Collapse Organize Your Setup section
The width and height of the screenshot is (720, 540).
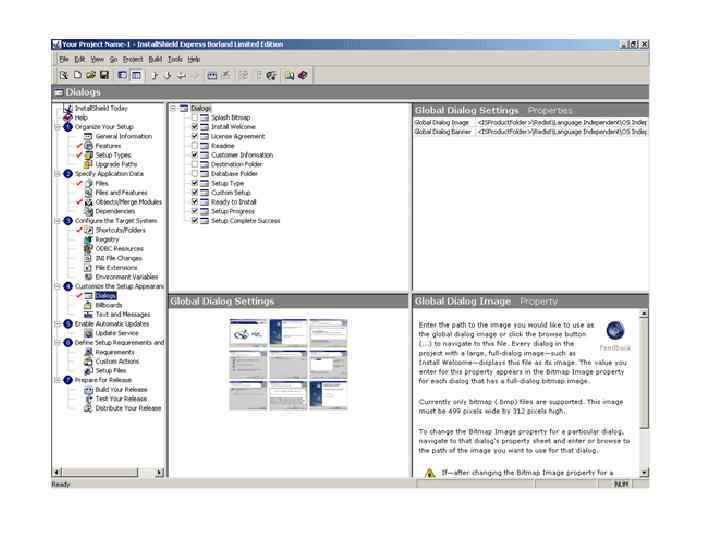tap(57, 127)
